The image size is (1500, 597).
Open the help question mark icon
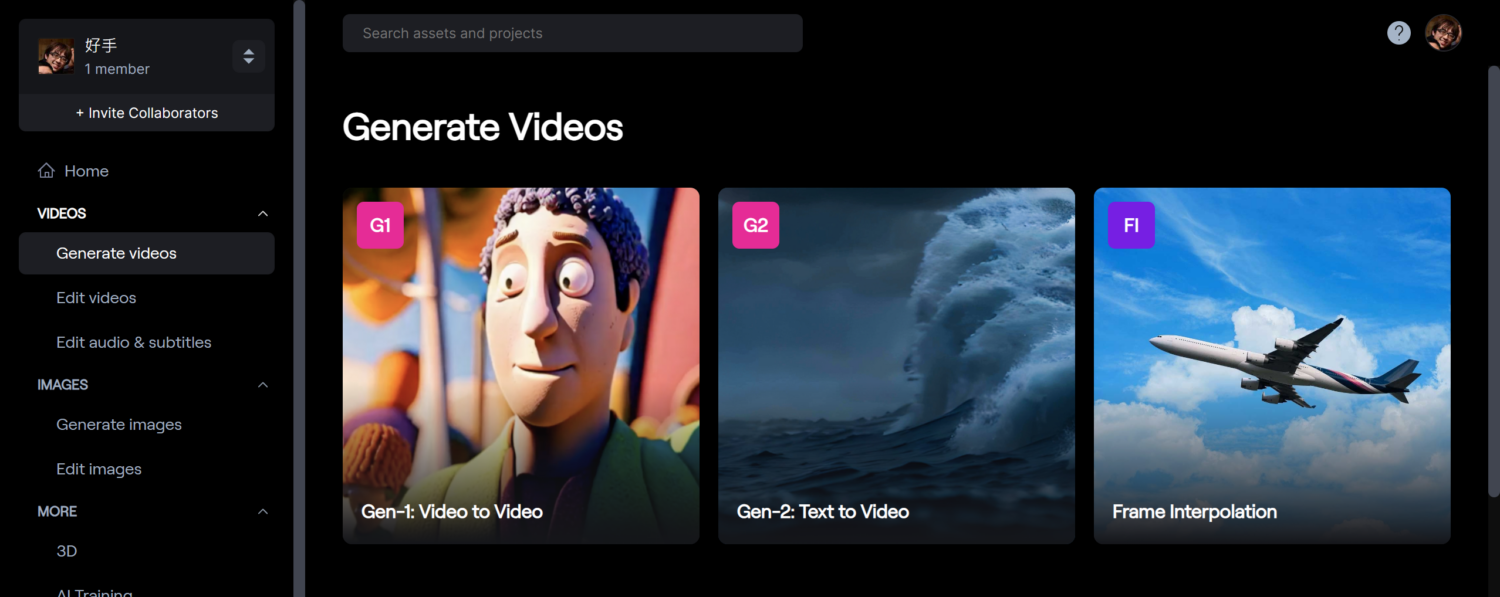pos(1399,33)
